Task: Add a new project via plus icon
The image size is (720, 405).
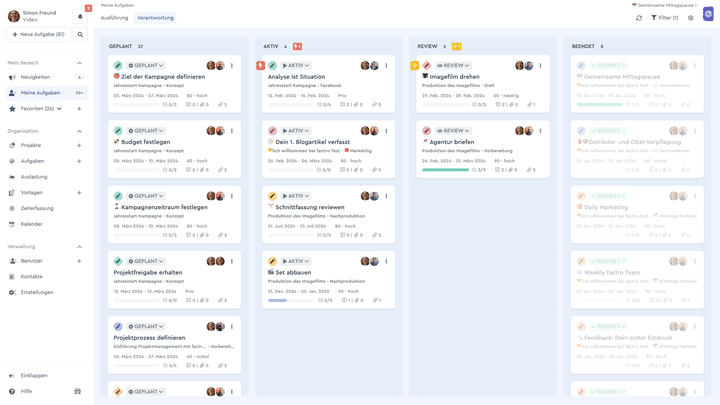Action: point(79,146)
